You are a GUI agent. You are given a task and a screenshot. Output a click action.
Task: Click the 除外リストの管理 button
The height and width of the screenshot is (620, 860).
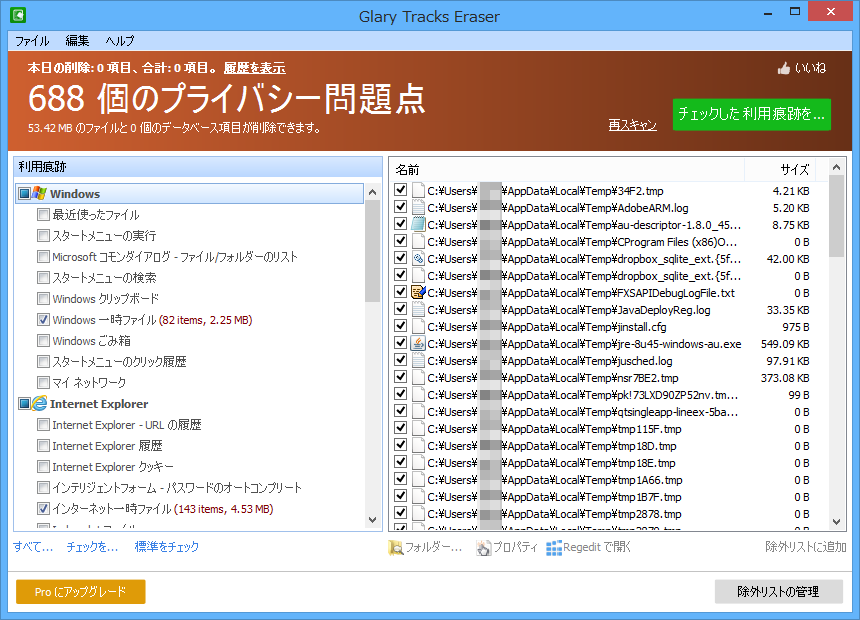(778, 591)
